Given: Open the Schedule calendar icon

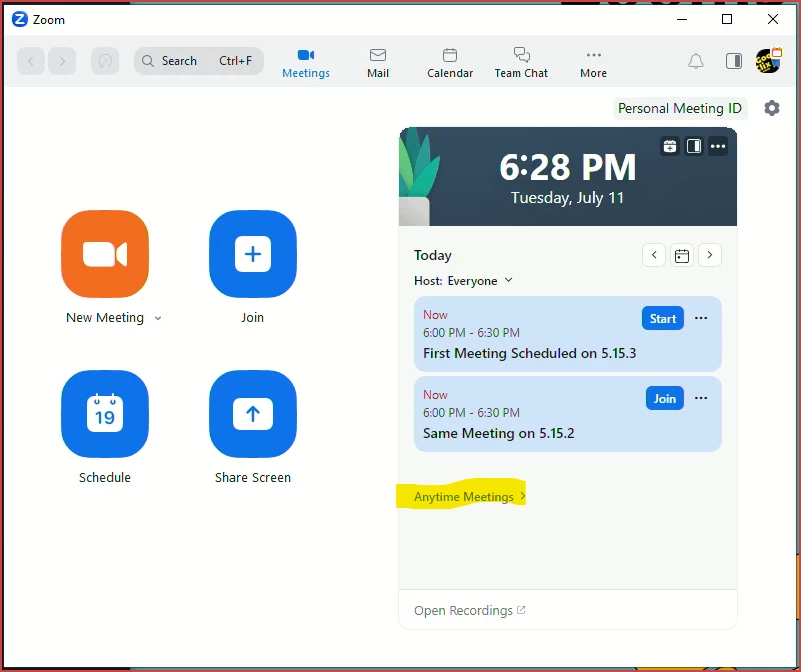Looking at the screenshot, I should [x=105, y=414].
